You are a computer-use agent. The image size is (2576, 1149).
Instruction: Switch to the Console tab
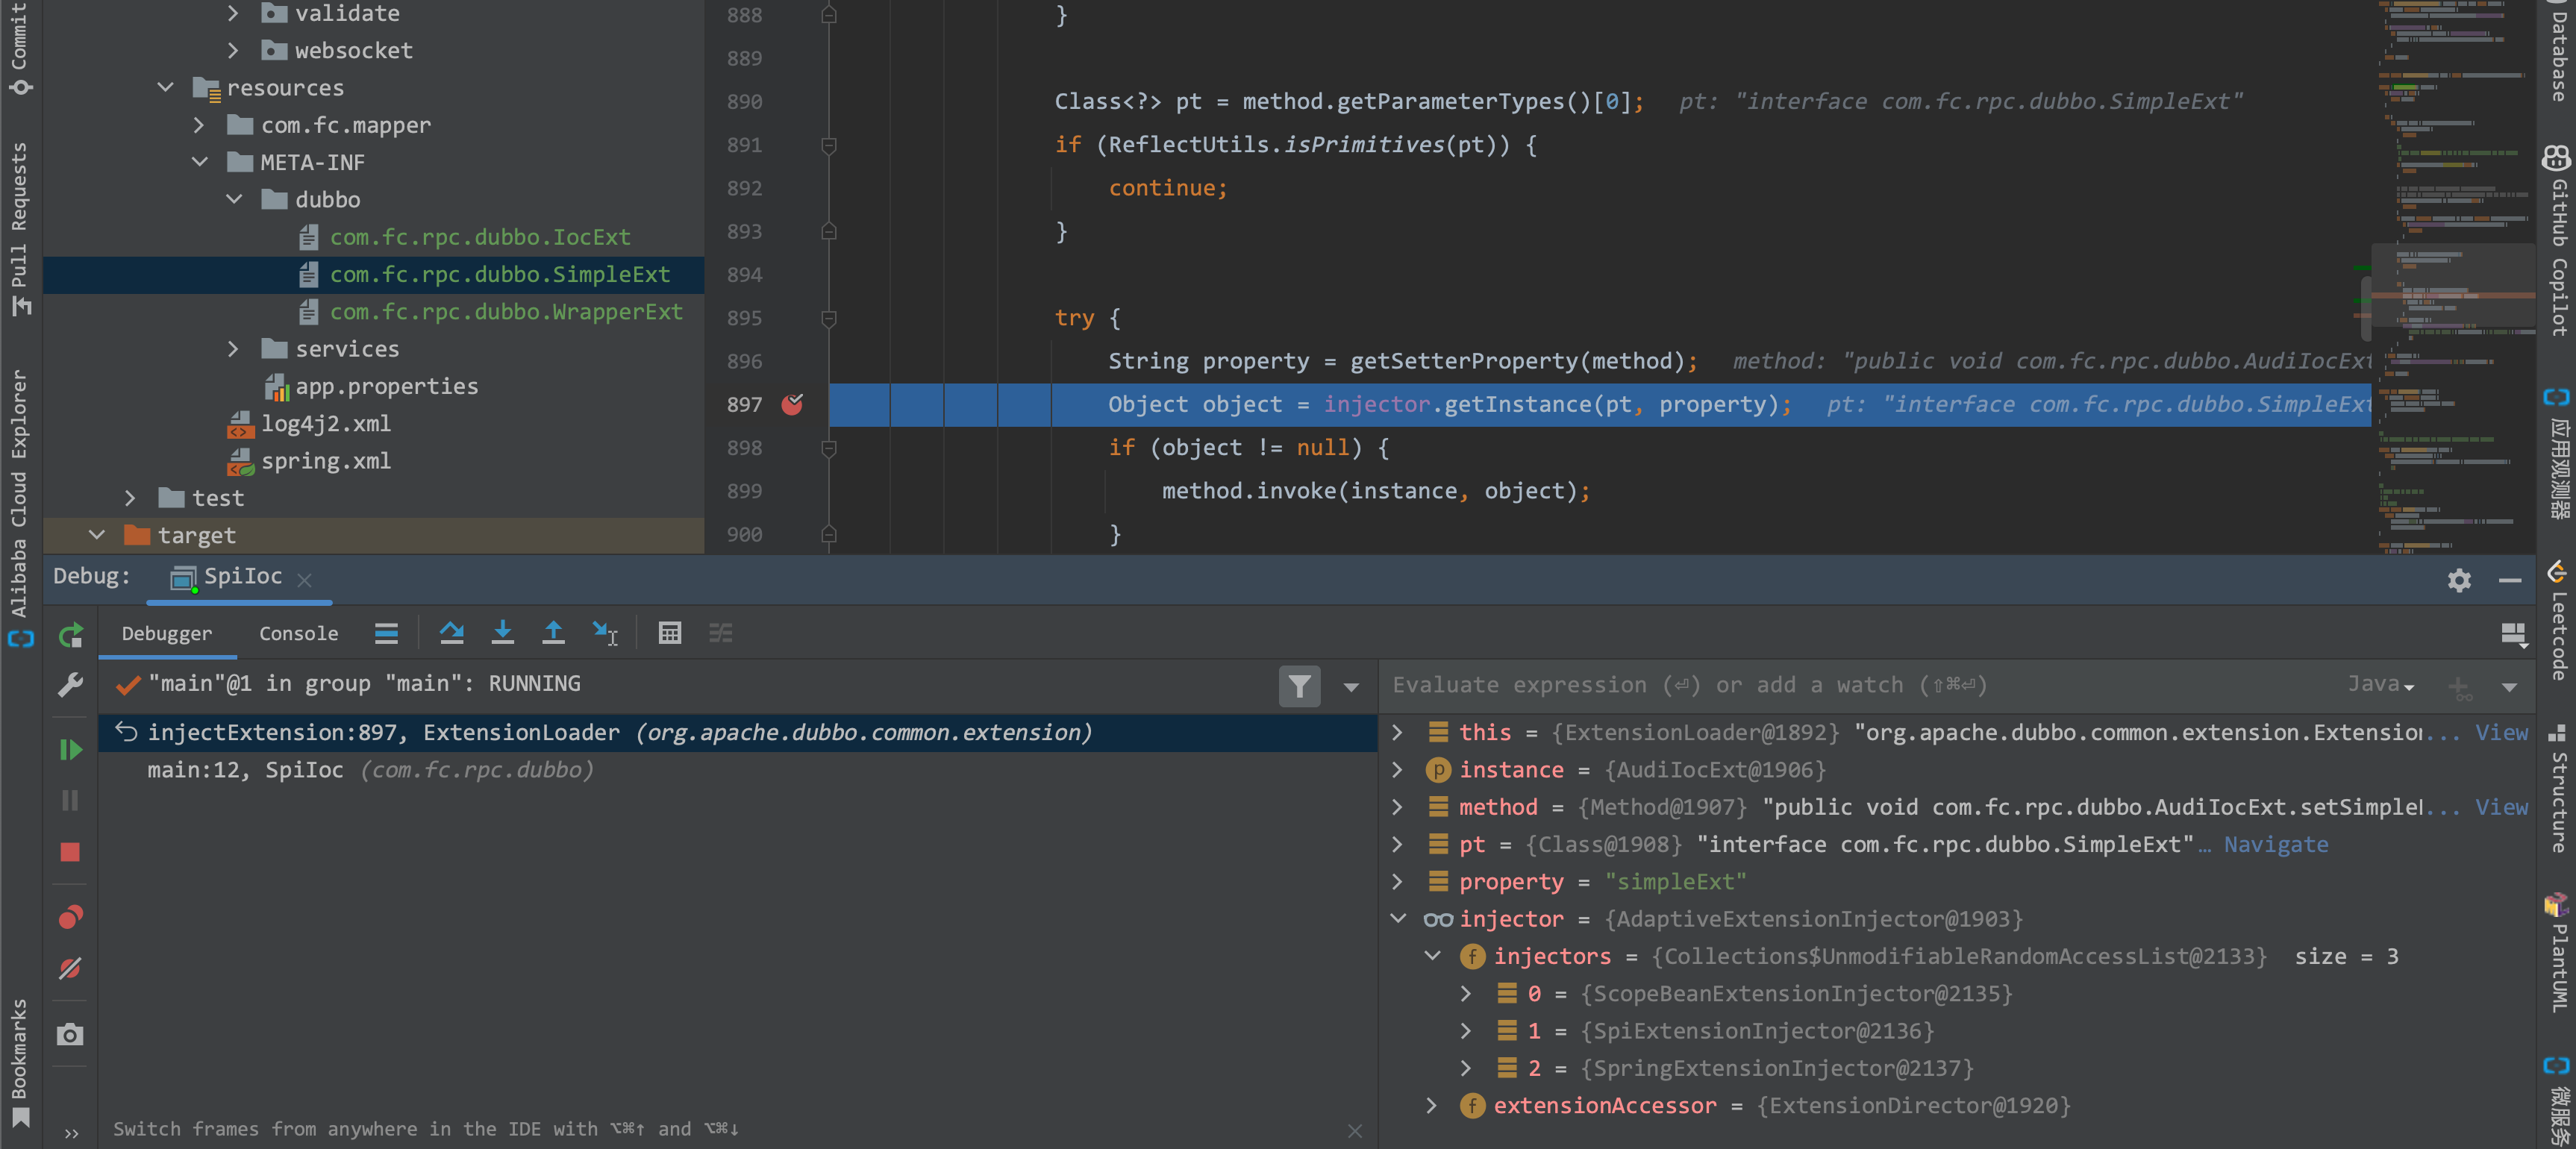(298, 633)
